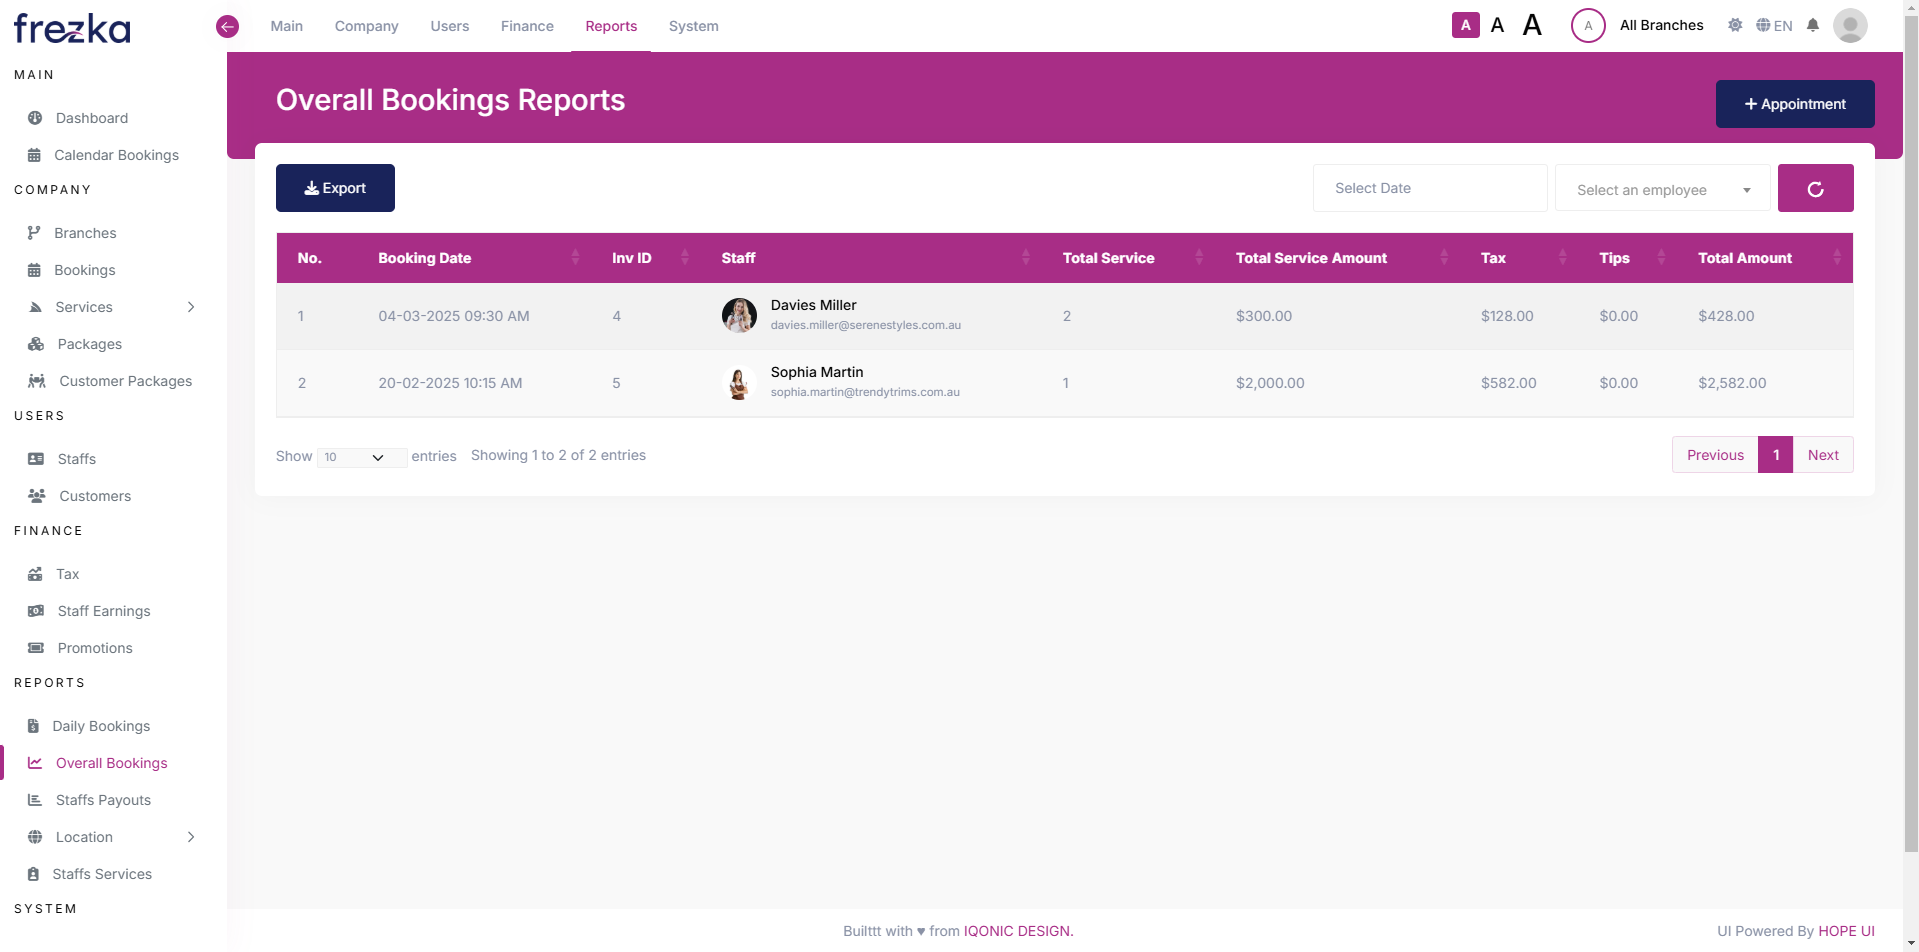1919x952 pixels.
Task: Click the Staff Earnings sidebar icon
Action: point(35,611)
